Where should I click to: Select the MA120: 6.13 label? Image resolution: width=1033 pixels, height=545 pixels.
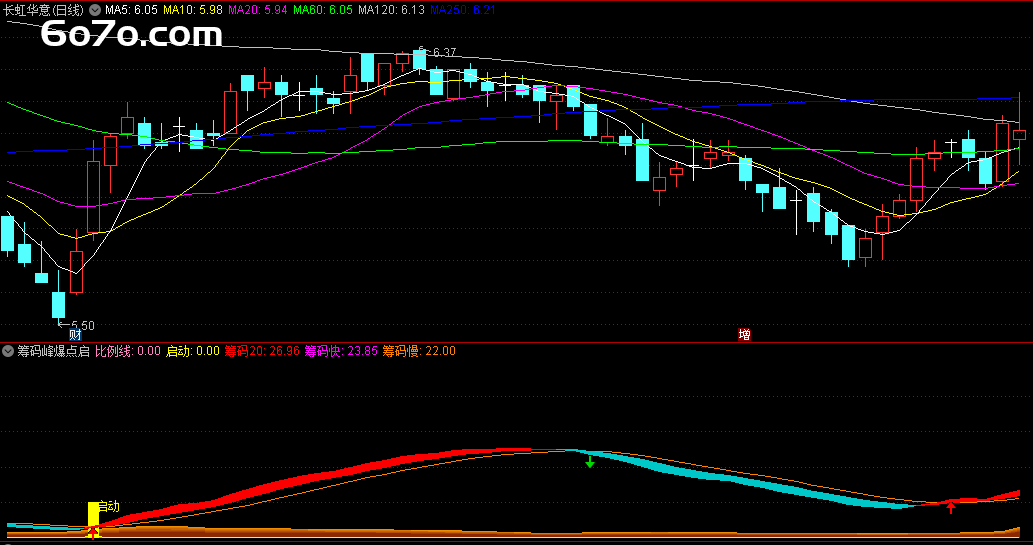coord(391,10)
